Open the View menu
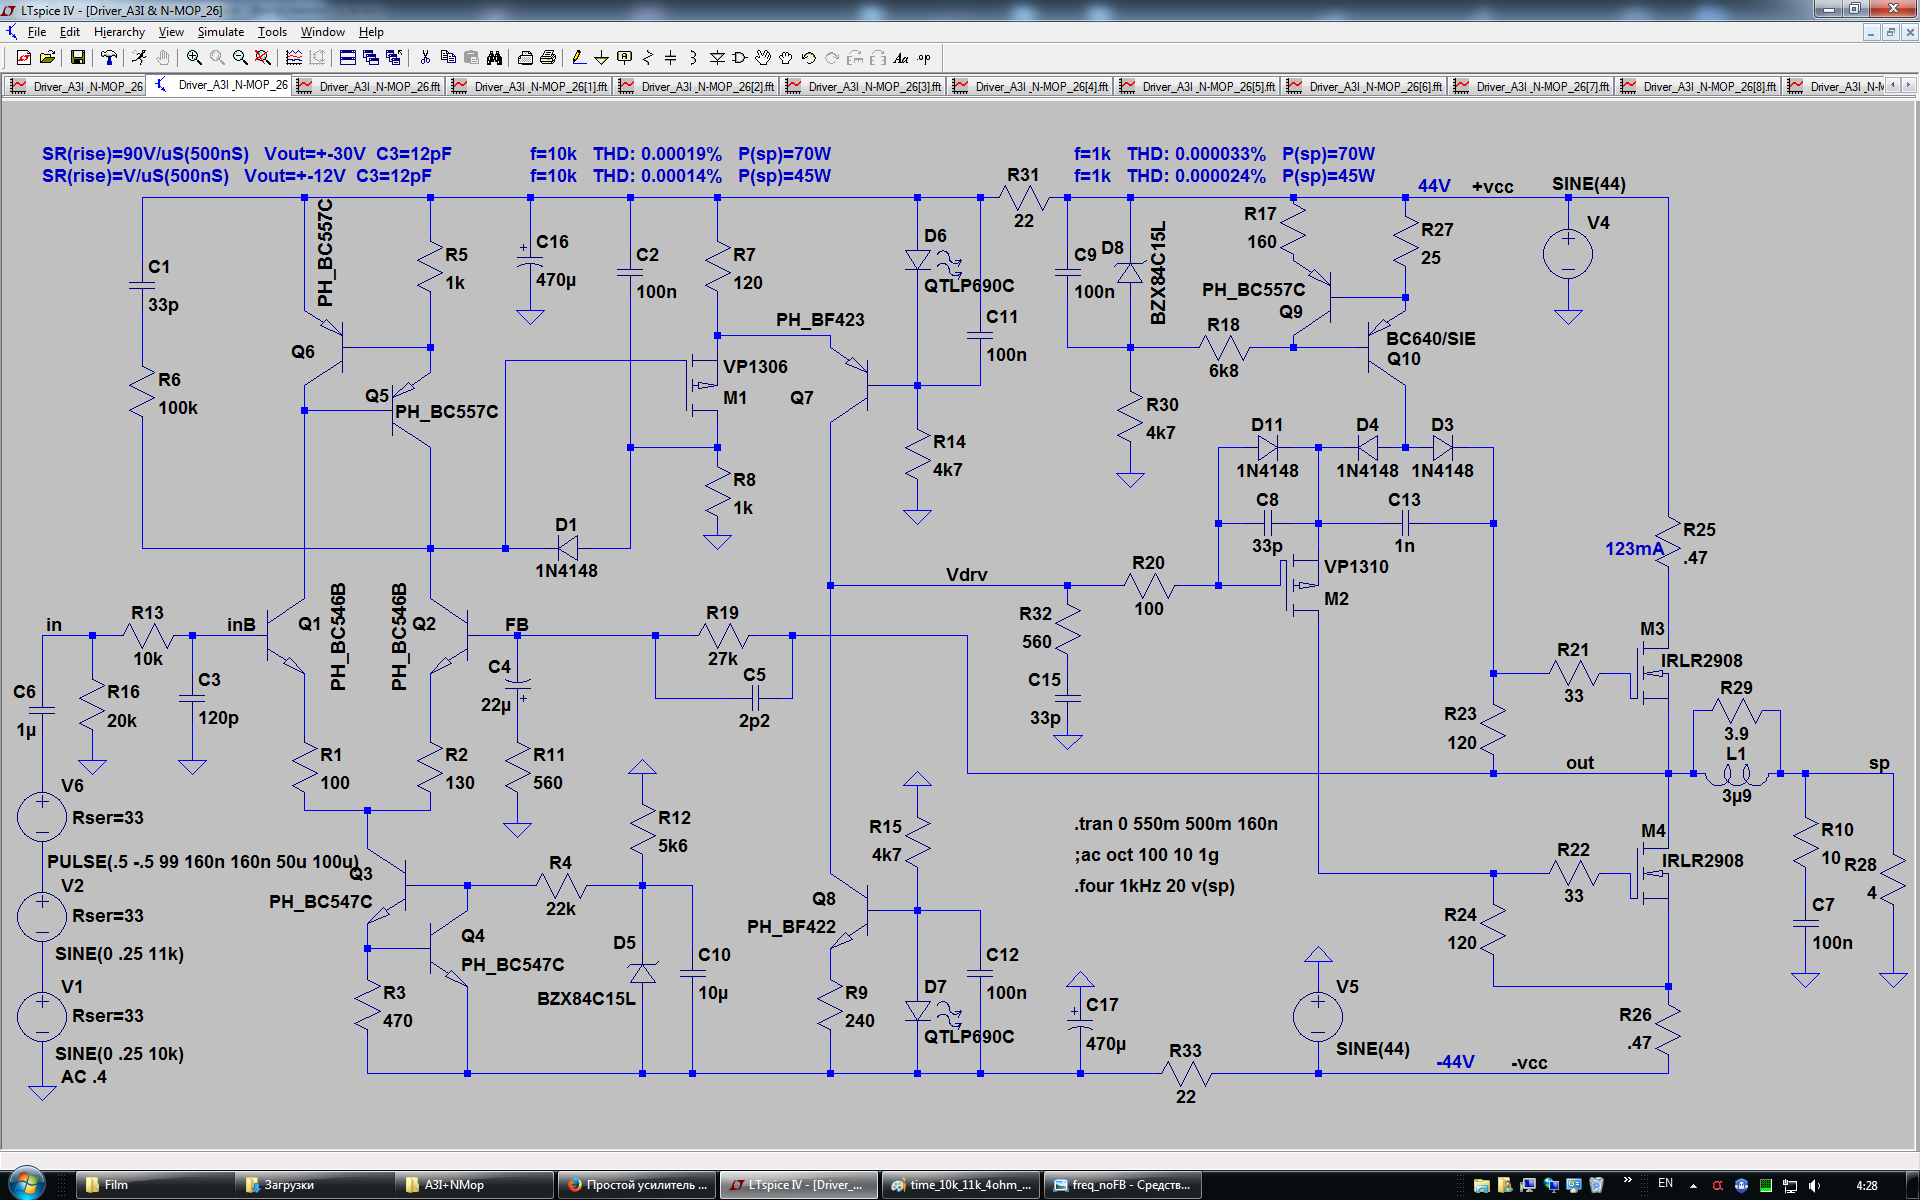The width and height of the screenshot is (1920, 1200). pos(171,32)
